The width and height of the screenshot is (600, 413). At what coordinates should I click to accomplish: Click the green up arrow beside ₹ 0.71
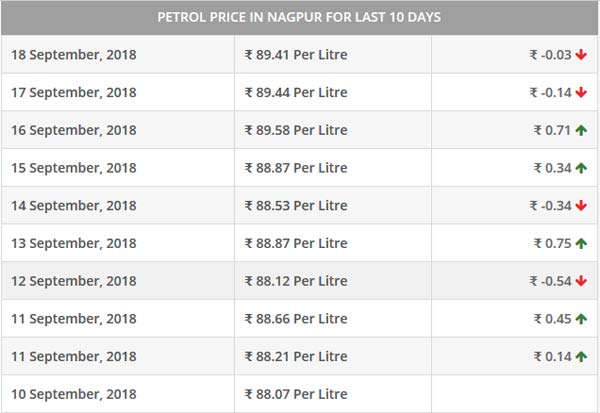click(x=581, y=130)
